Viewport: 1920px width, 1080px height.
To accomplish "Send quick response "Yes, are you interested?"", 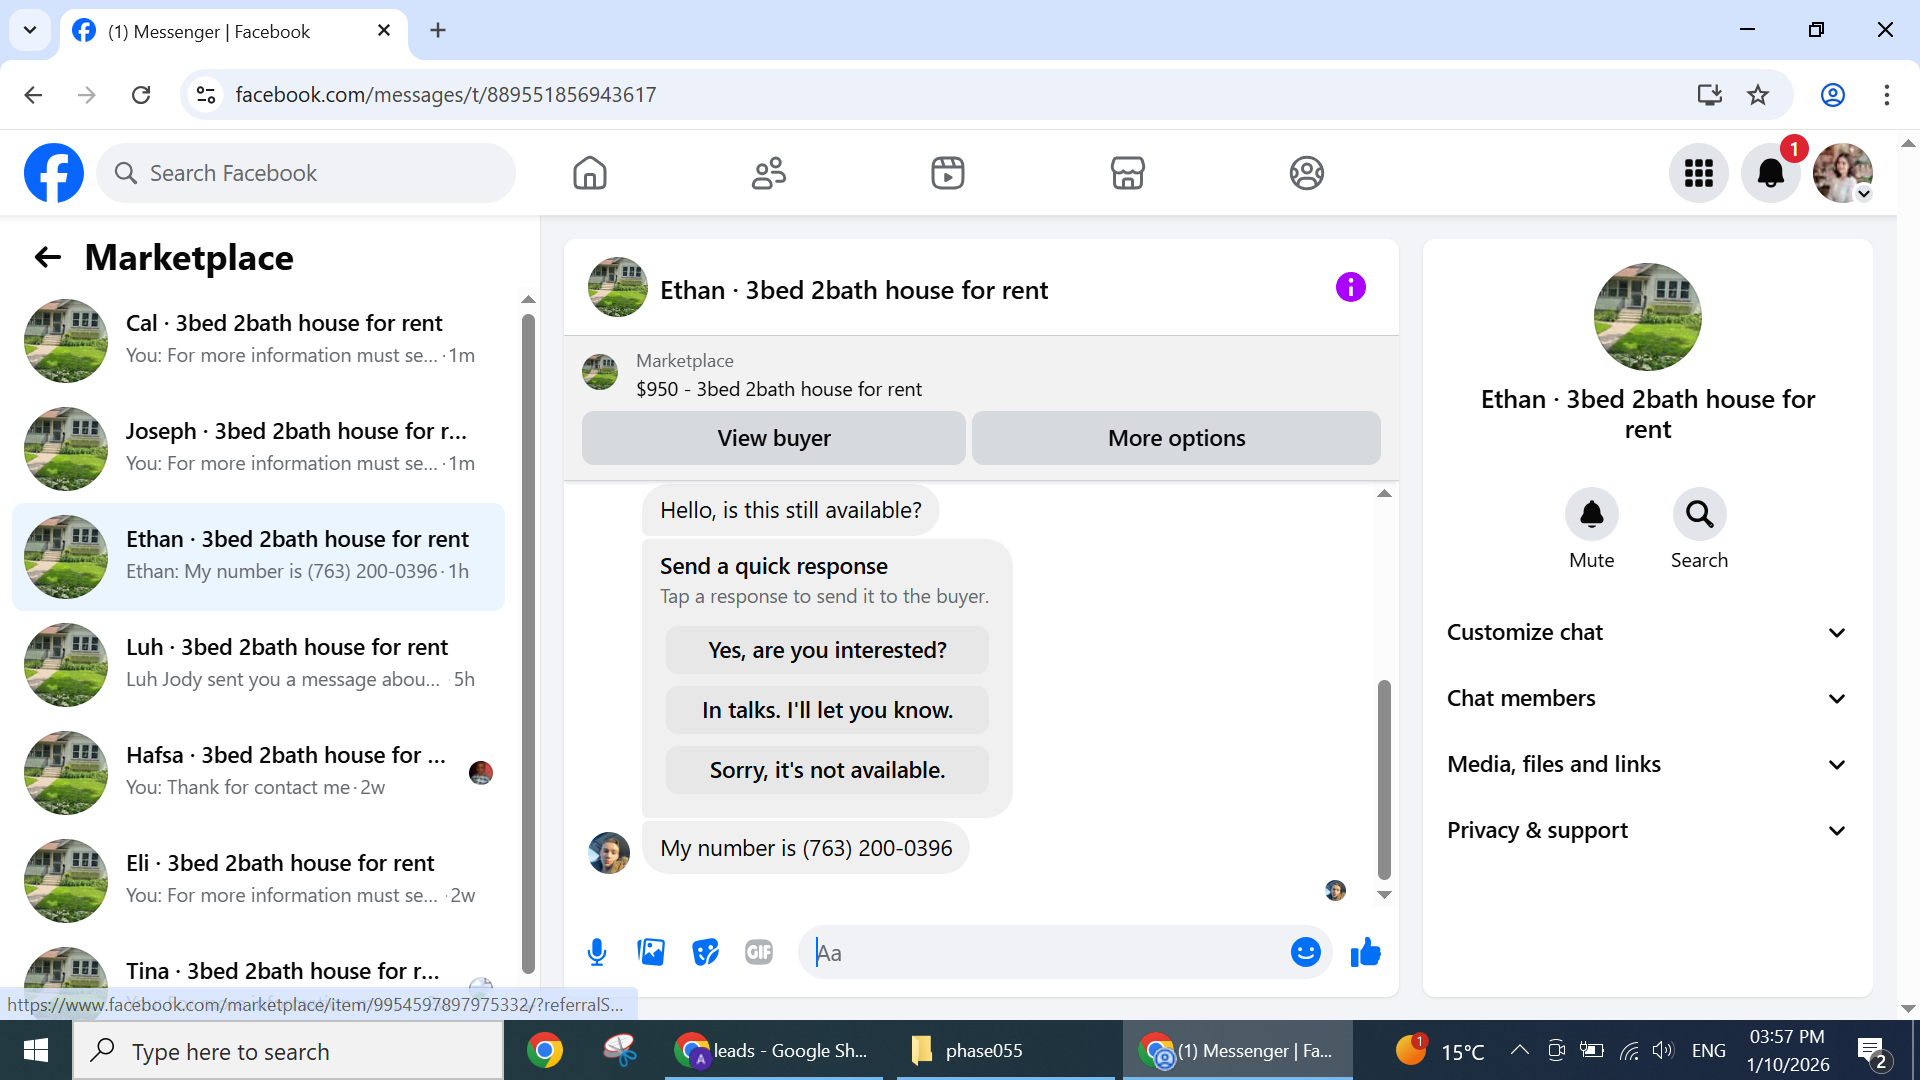I will point(827,650).
